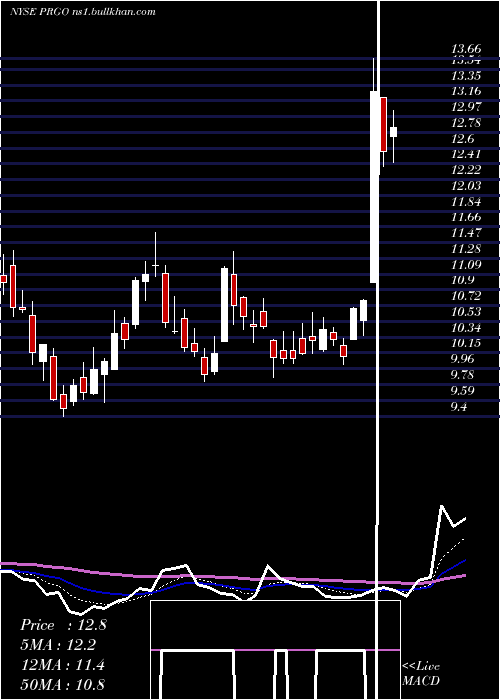Click the 11.84 price axis label
Screen dimensions: 500x700
(x=466, y=202)
